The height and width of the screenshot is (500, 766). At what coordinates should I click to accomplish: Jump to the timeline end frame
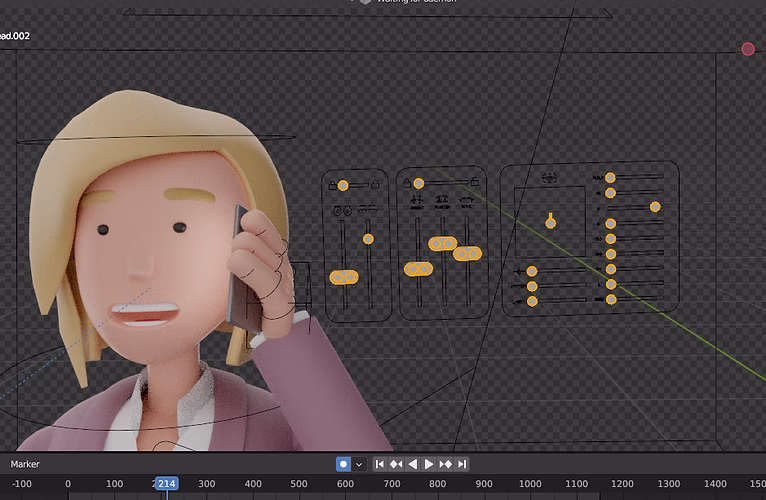(462, 464)
